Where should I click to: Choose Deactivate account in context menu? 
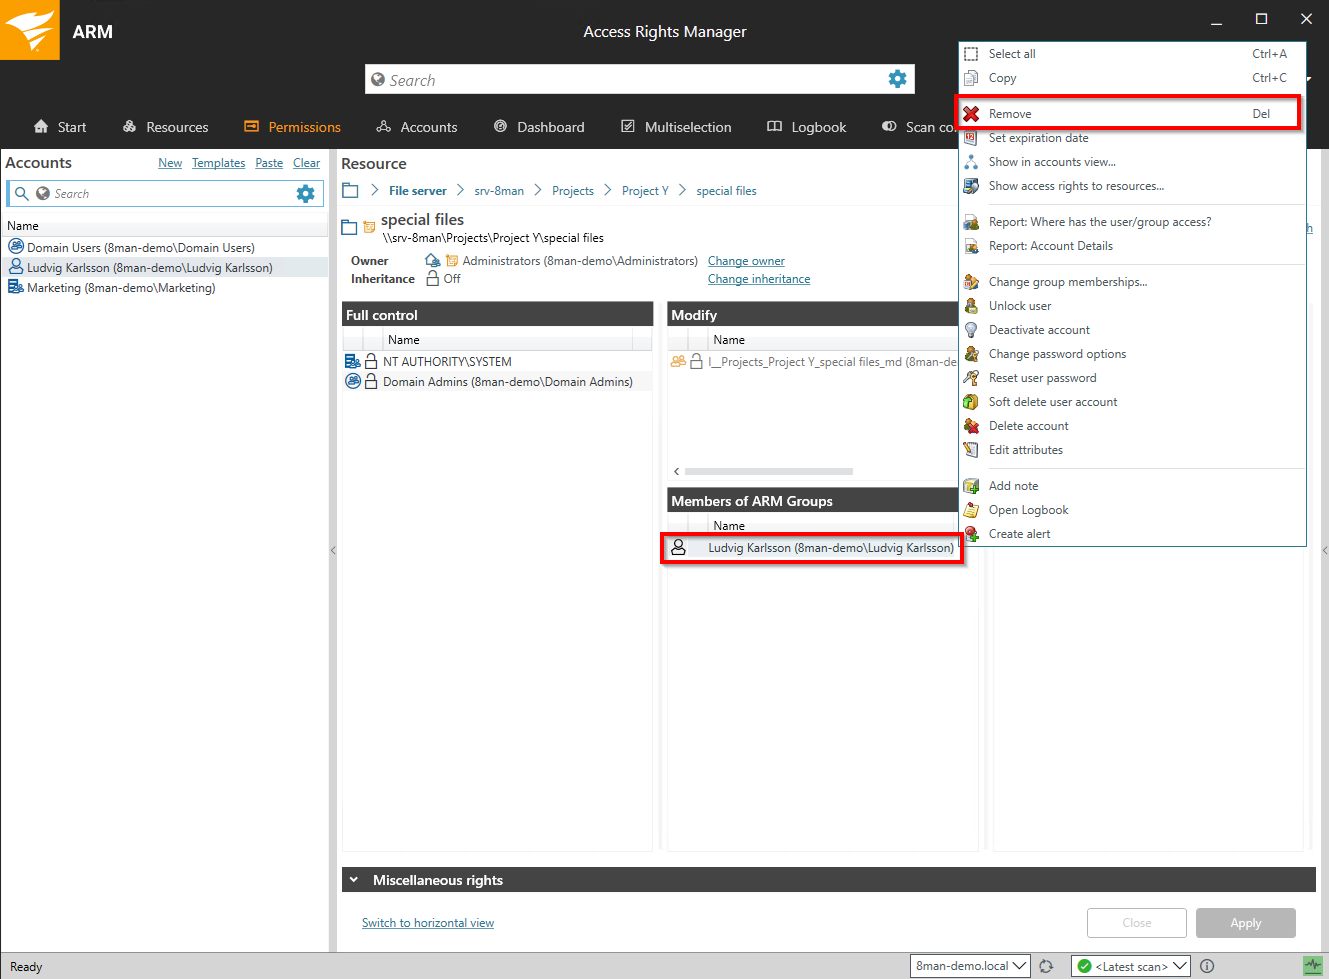[1039, 330]
